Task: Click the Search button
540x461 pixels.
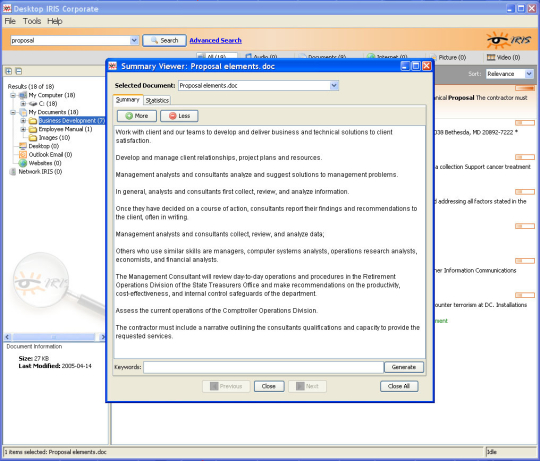Action: click(x=164, y=40)
